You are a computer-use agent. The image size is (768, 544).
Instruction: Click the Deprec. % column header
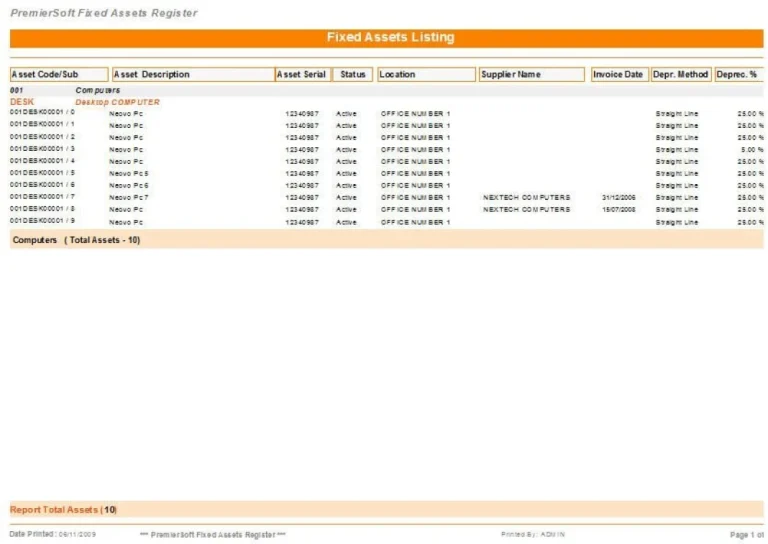(x=739, y=74)
